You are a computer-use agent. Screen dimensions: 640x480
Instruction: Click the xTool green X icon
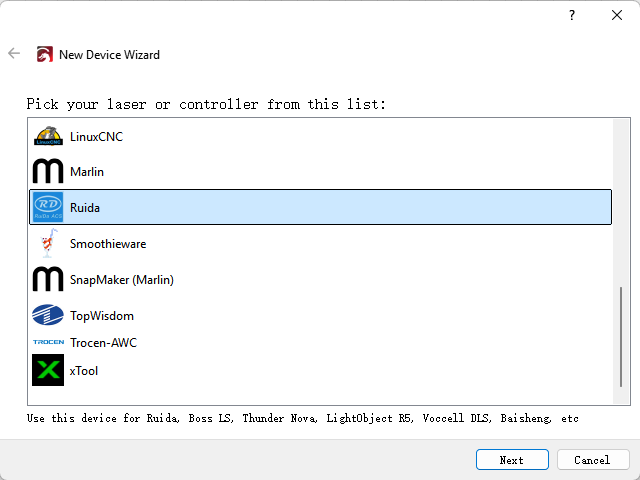[48, 371]
